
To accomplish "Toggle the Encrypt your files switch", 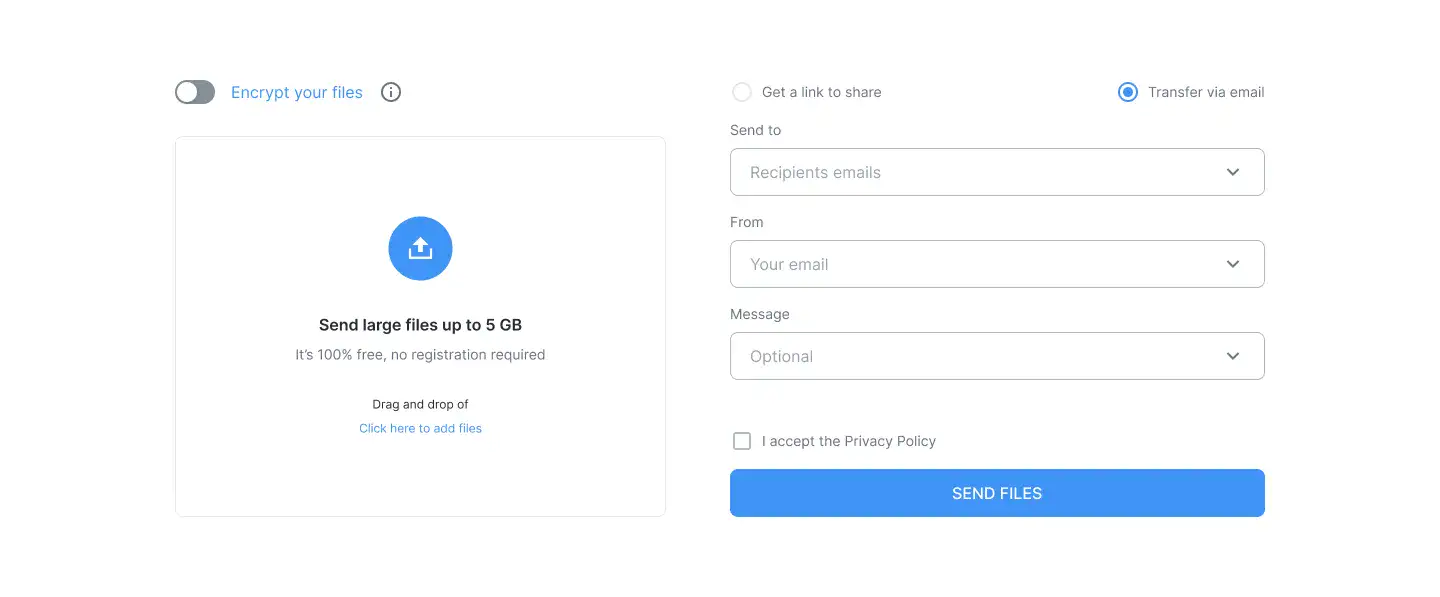I will pos(195,92).
